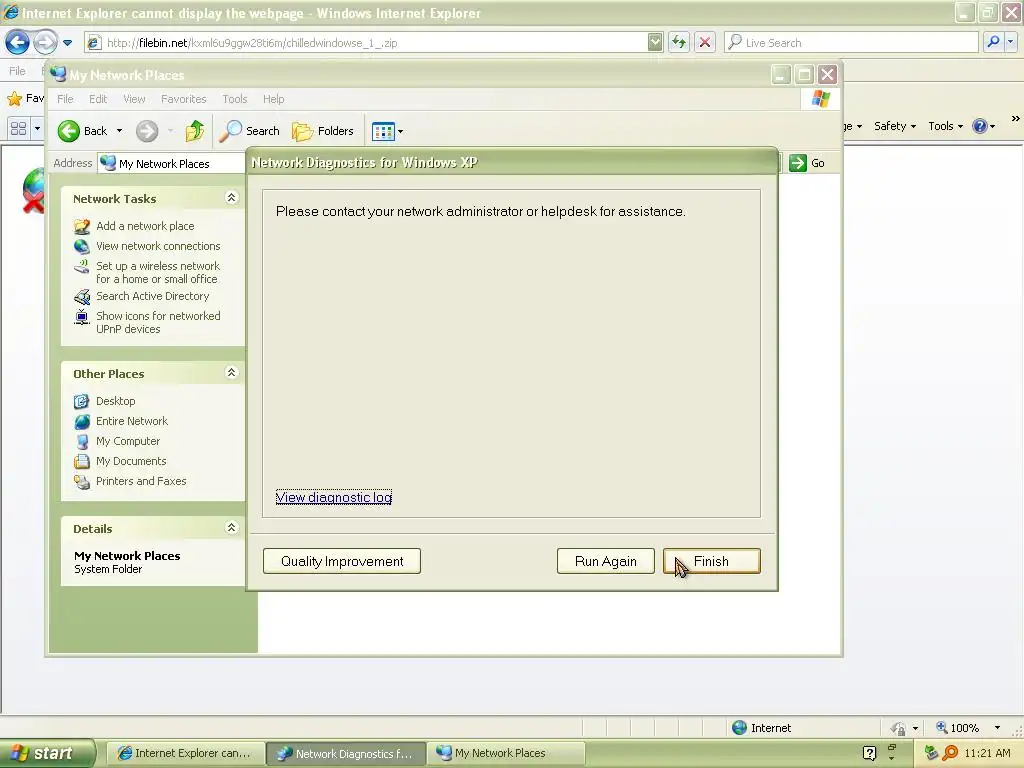Collapse the Other Places panel
This screenshot has height=768, width=1024.
231,372
